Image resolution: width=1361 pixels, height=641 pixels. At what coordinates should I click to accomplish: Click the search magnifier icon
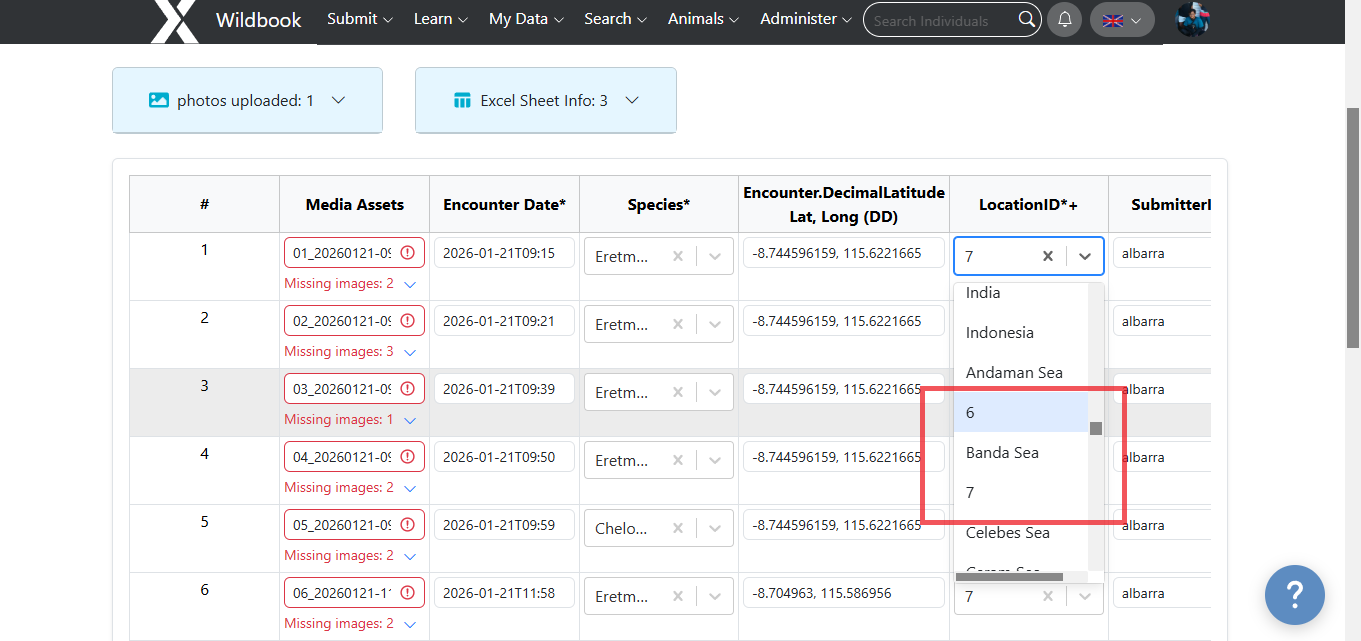pyautogui.click(x=1026, y=20)
